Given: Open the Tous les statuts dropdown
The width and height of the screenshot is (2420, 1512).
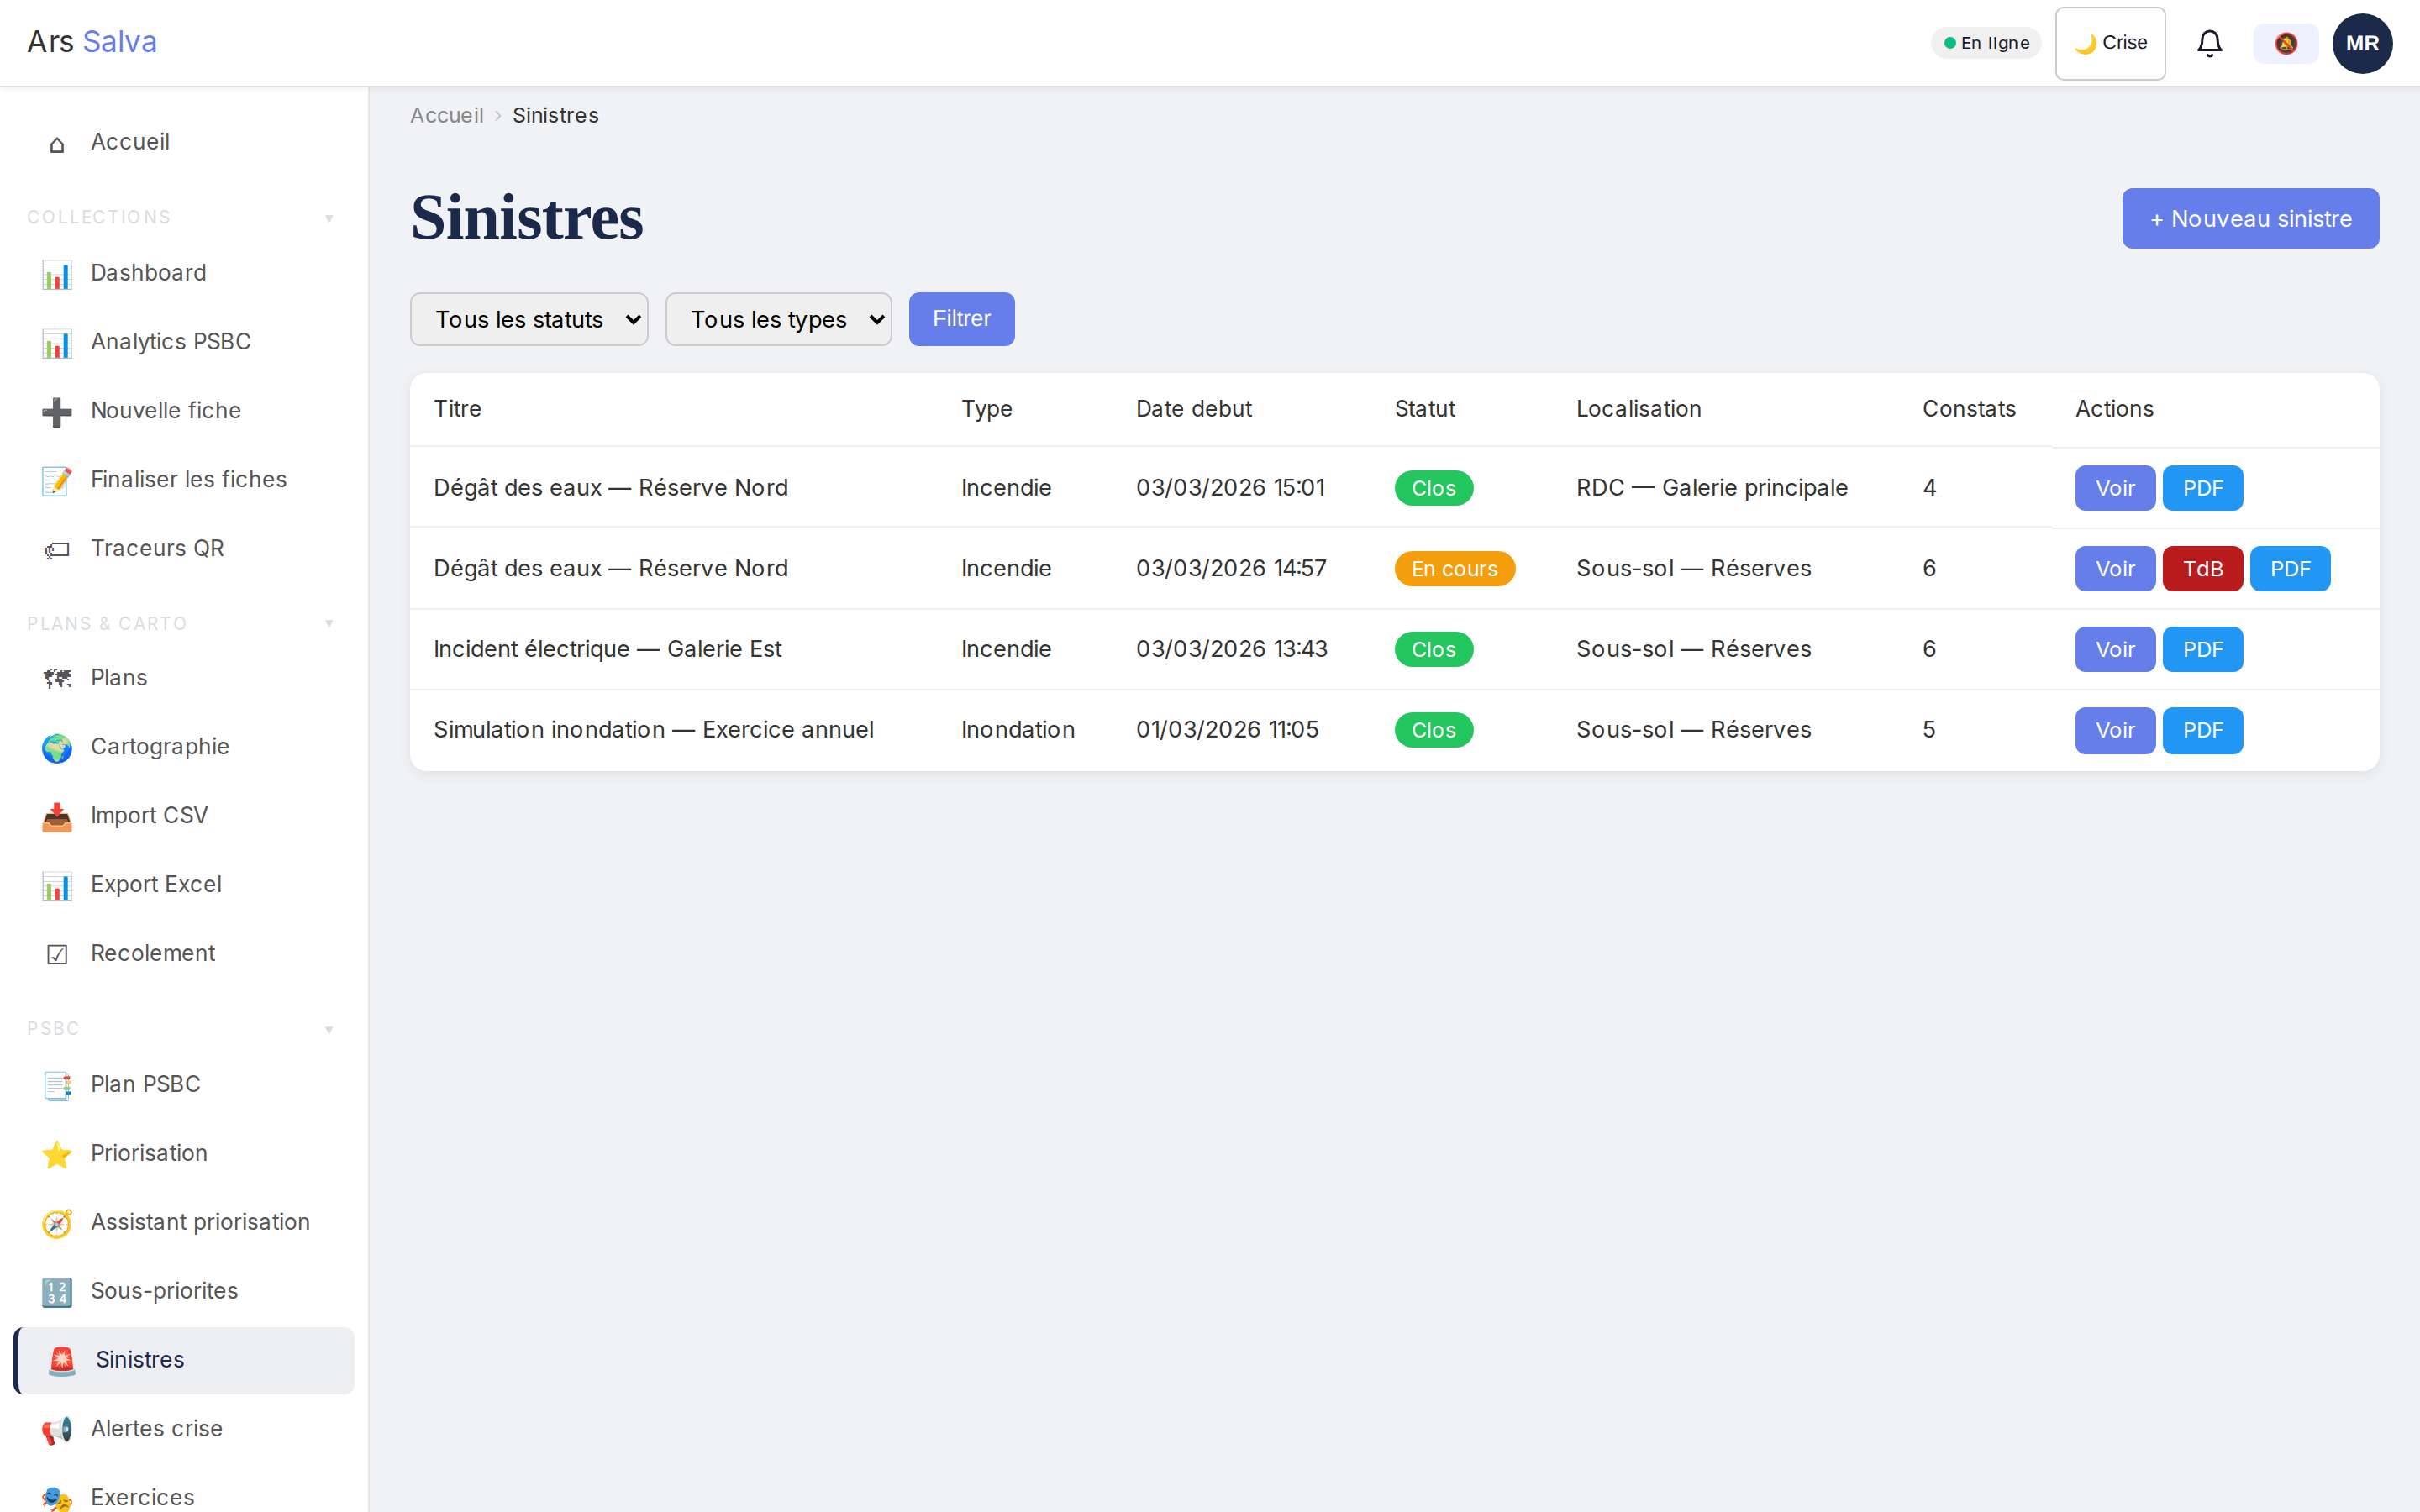Looking at the screenshot, I should [529, 319].
